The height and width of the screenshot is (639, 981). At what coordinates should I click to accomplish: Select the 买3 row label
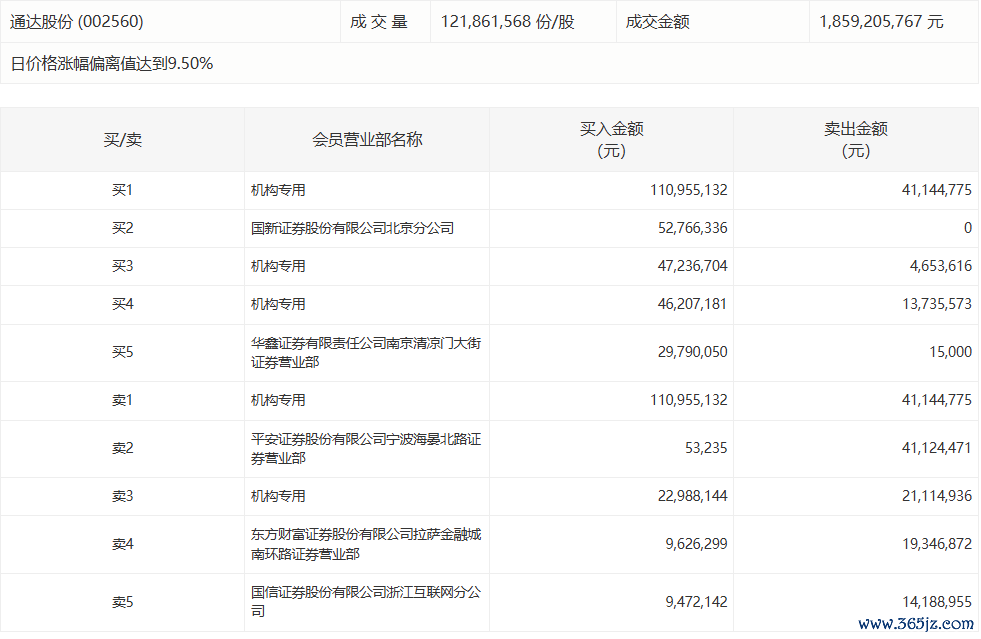[123, 267]
